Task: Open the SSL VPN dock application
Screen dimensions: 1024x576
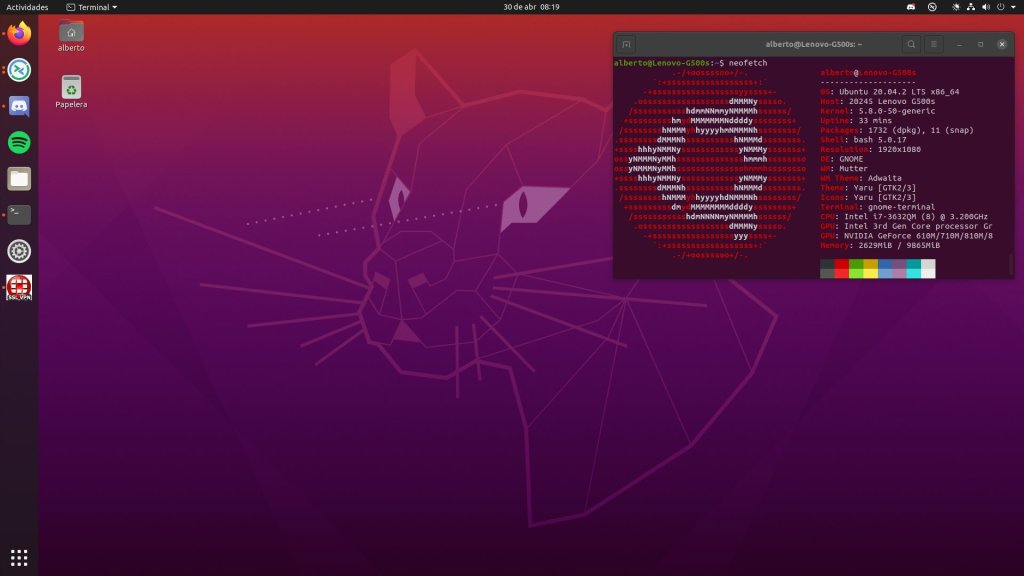Action: (x=20, y=287)
